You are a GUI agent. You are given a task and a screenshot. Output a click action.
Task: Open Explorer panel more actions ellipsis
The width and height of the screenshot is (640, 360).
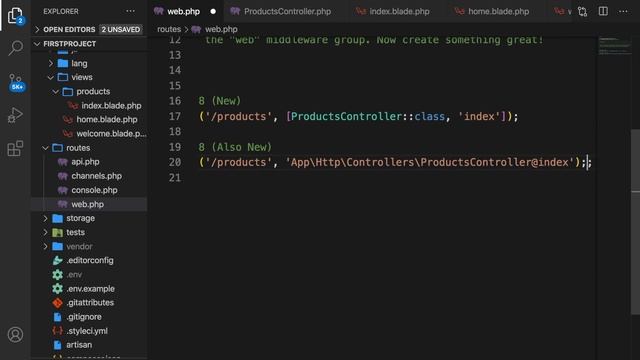(130, 11)
